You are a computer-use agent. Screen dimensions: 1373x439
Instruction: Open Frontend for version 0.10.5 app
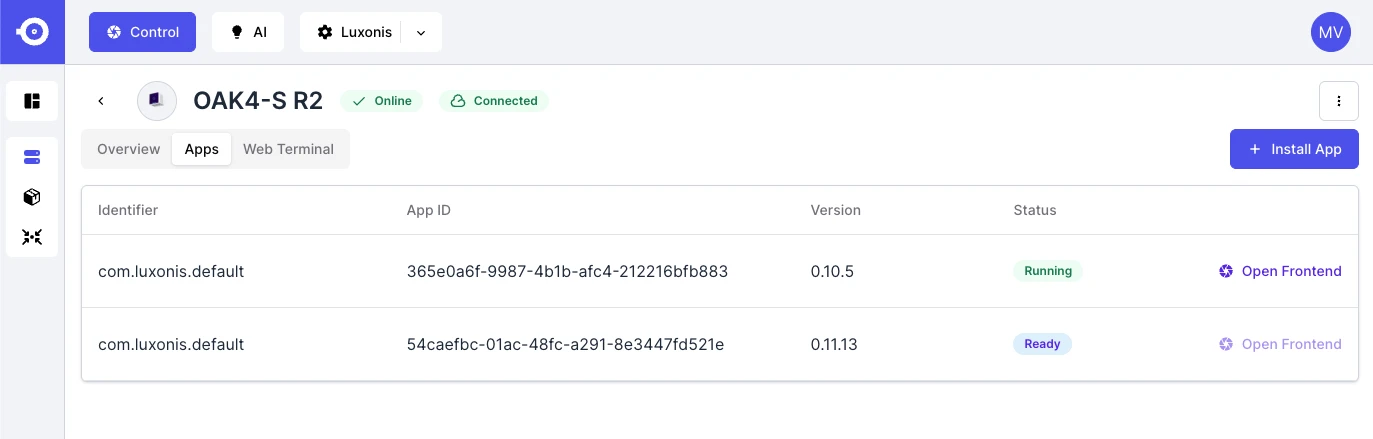pyautogui.click(x=1280, y=271)
